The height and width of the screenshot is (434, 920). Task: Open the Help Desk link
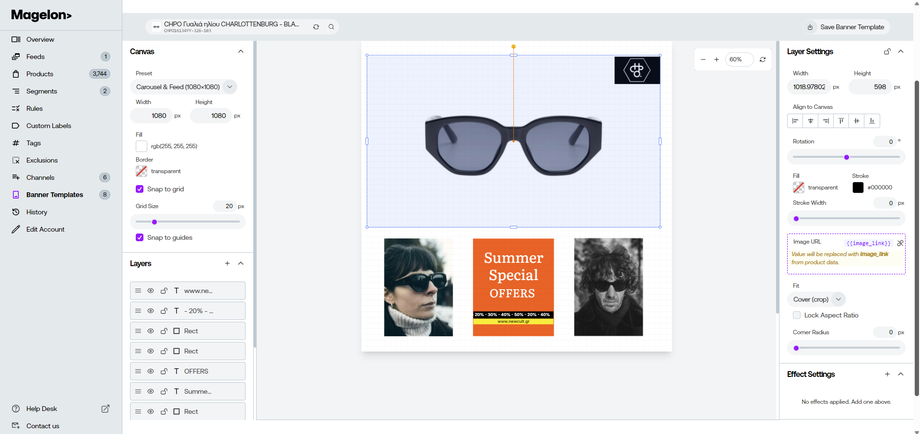click(41, 409)
